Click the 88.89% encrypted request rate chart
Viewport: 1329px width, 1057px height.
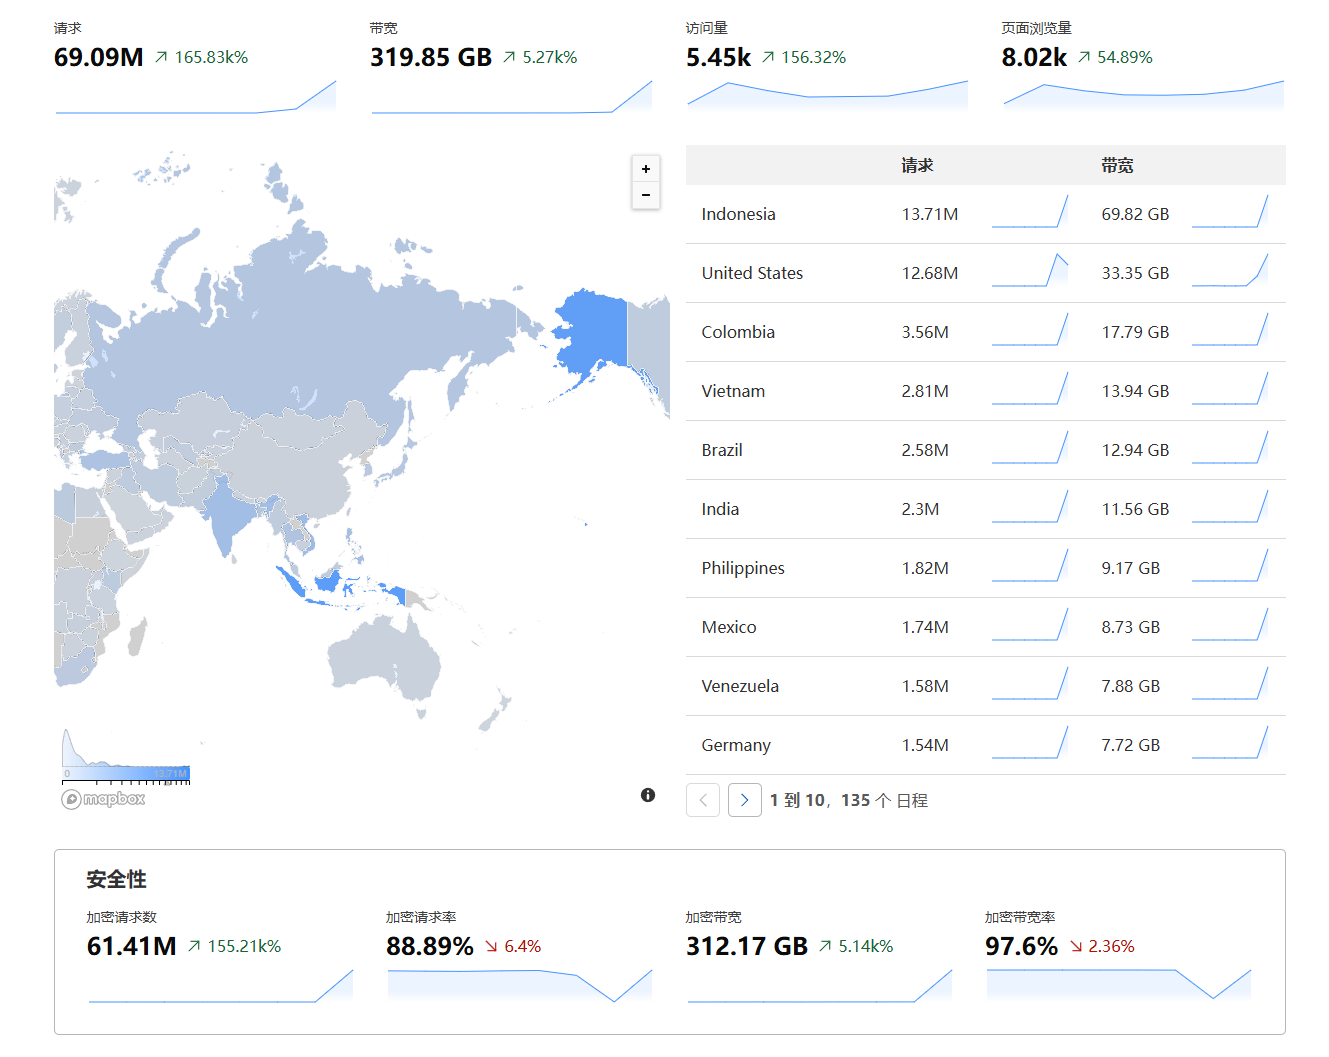[x=519, y=984]
